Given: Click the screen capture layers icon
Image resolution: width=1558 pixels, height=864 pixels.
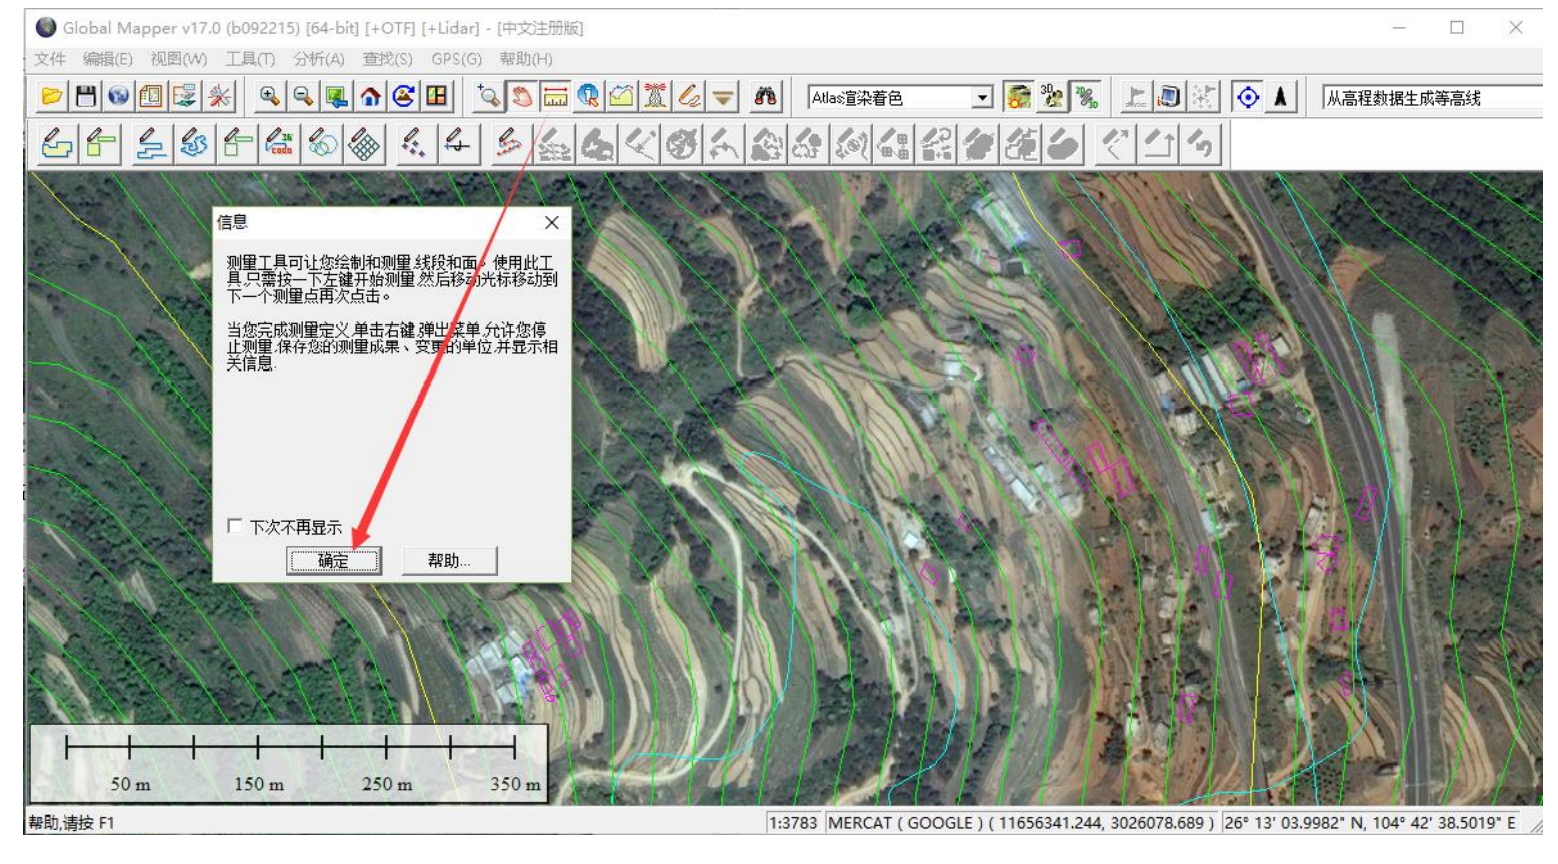Looking at the screenshot, I should coord(185,97).
